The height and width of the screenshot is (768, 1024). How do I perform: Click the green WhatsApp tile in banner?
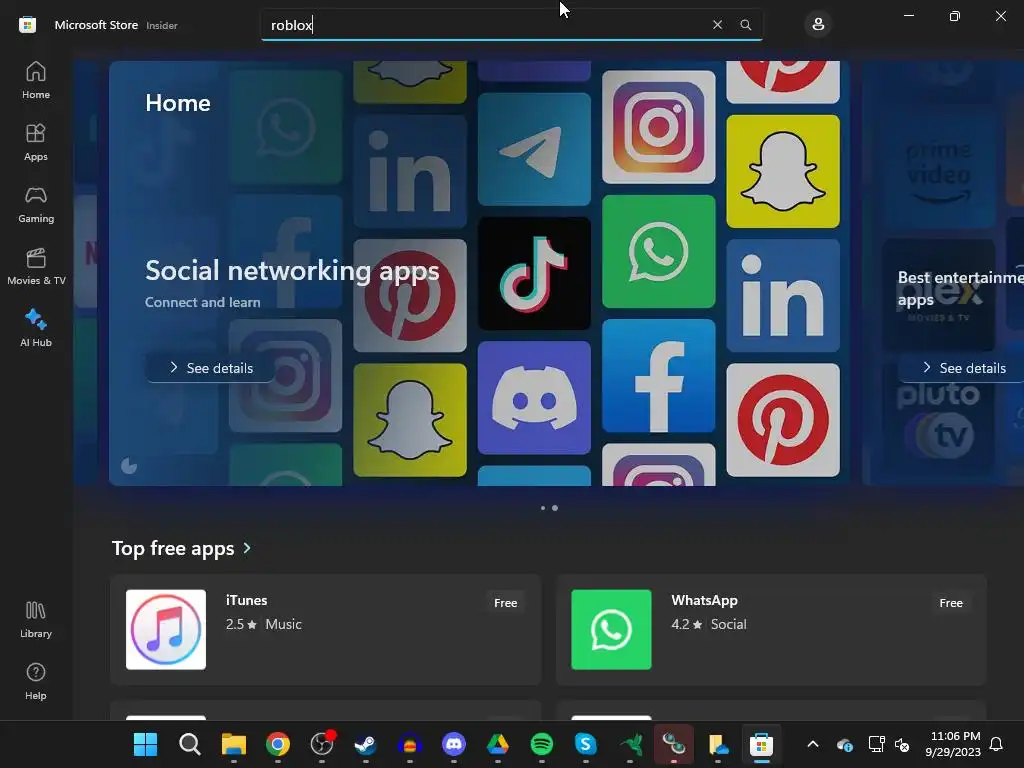coord(658,251)
